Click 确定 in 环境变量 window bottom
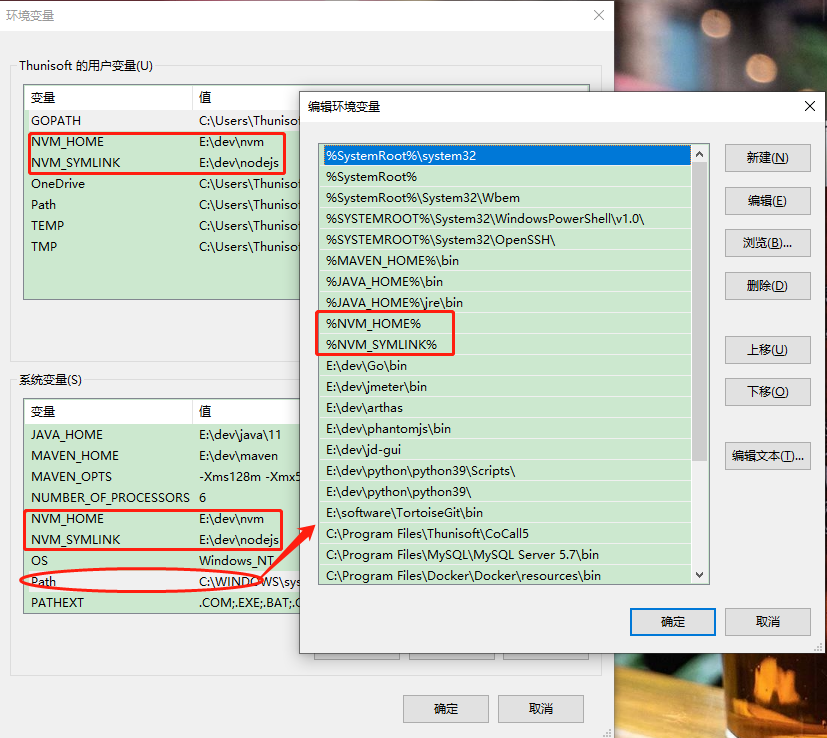The image size is (827, 738). 446,708
